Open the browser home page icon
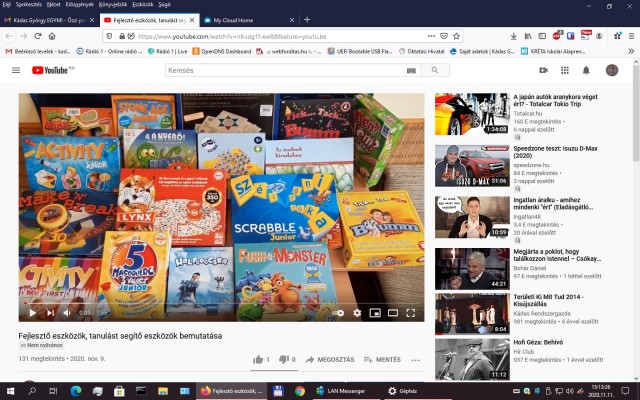640x400 pixels. coord(52,36)
